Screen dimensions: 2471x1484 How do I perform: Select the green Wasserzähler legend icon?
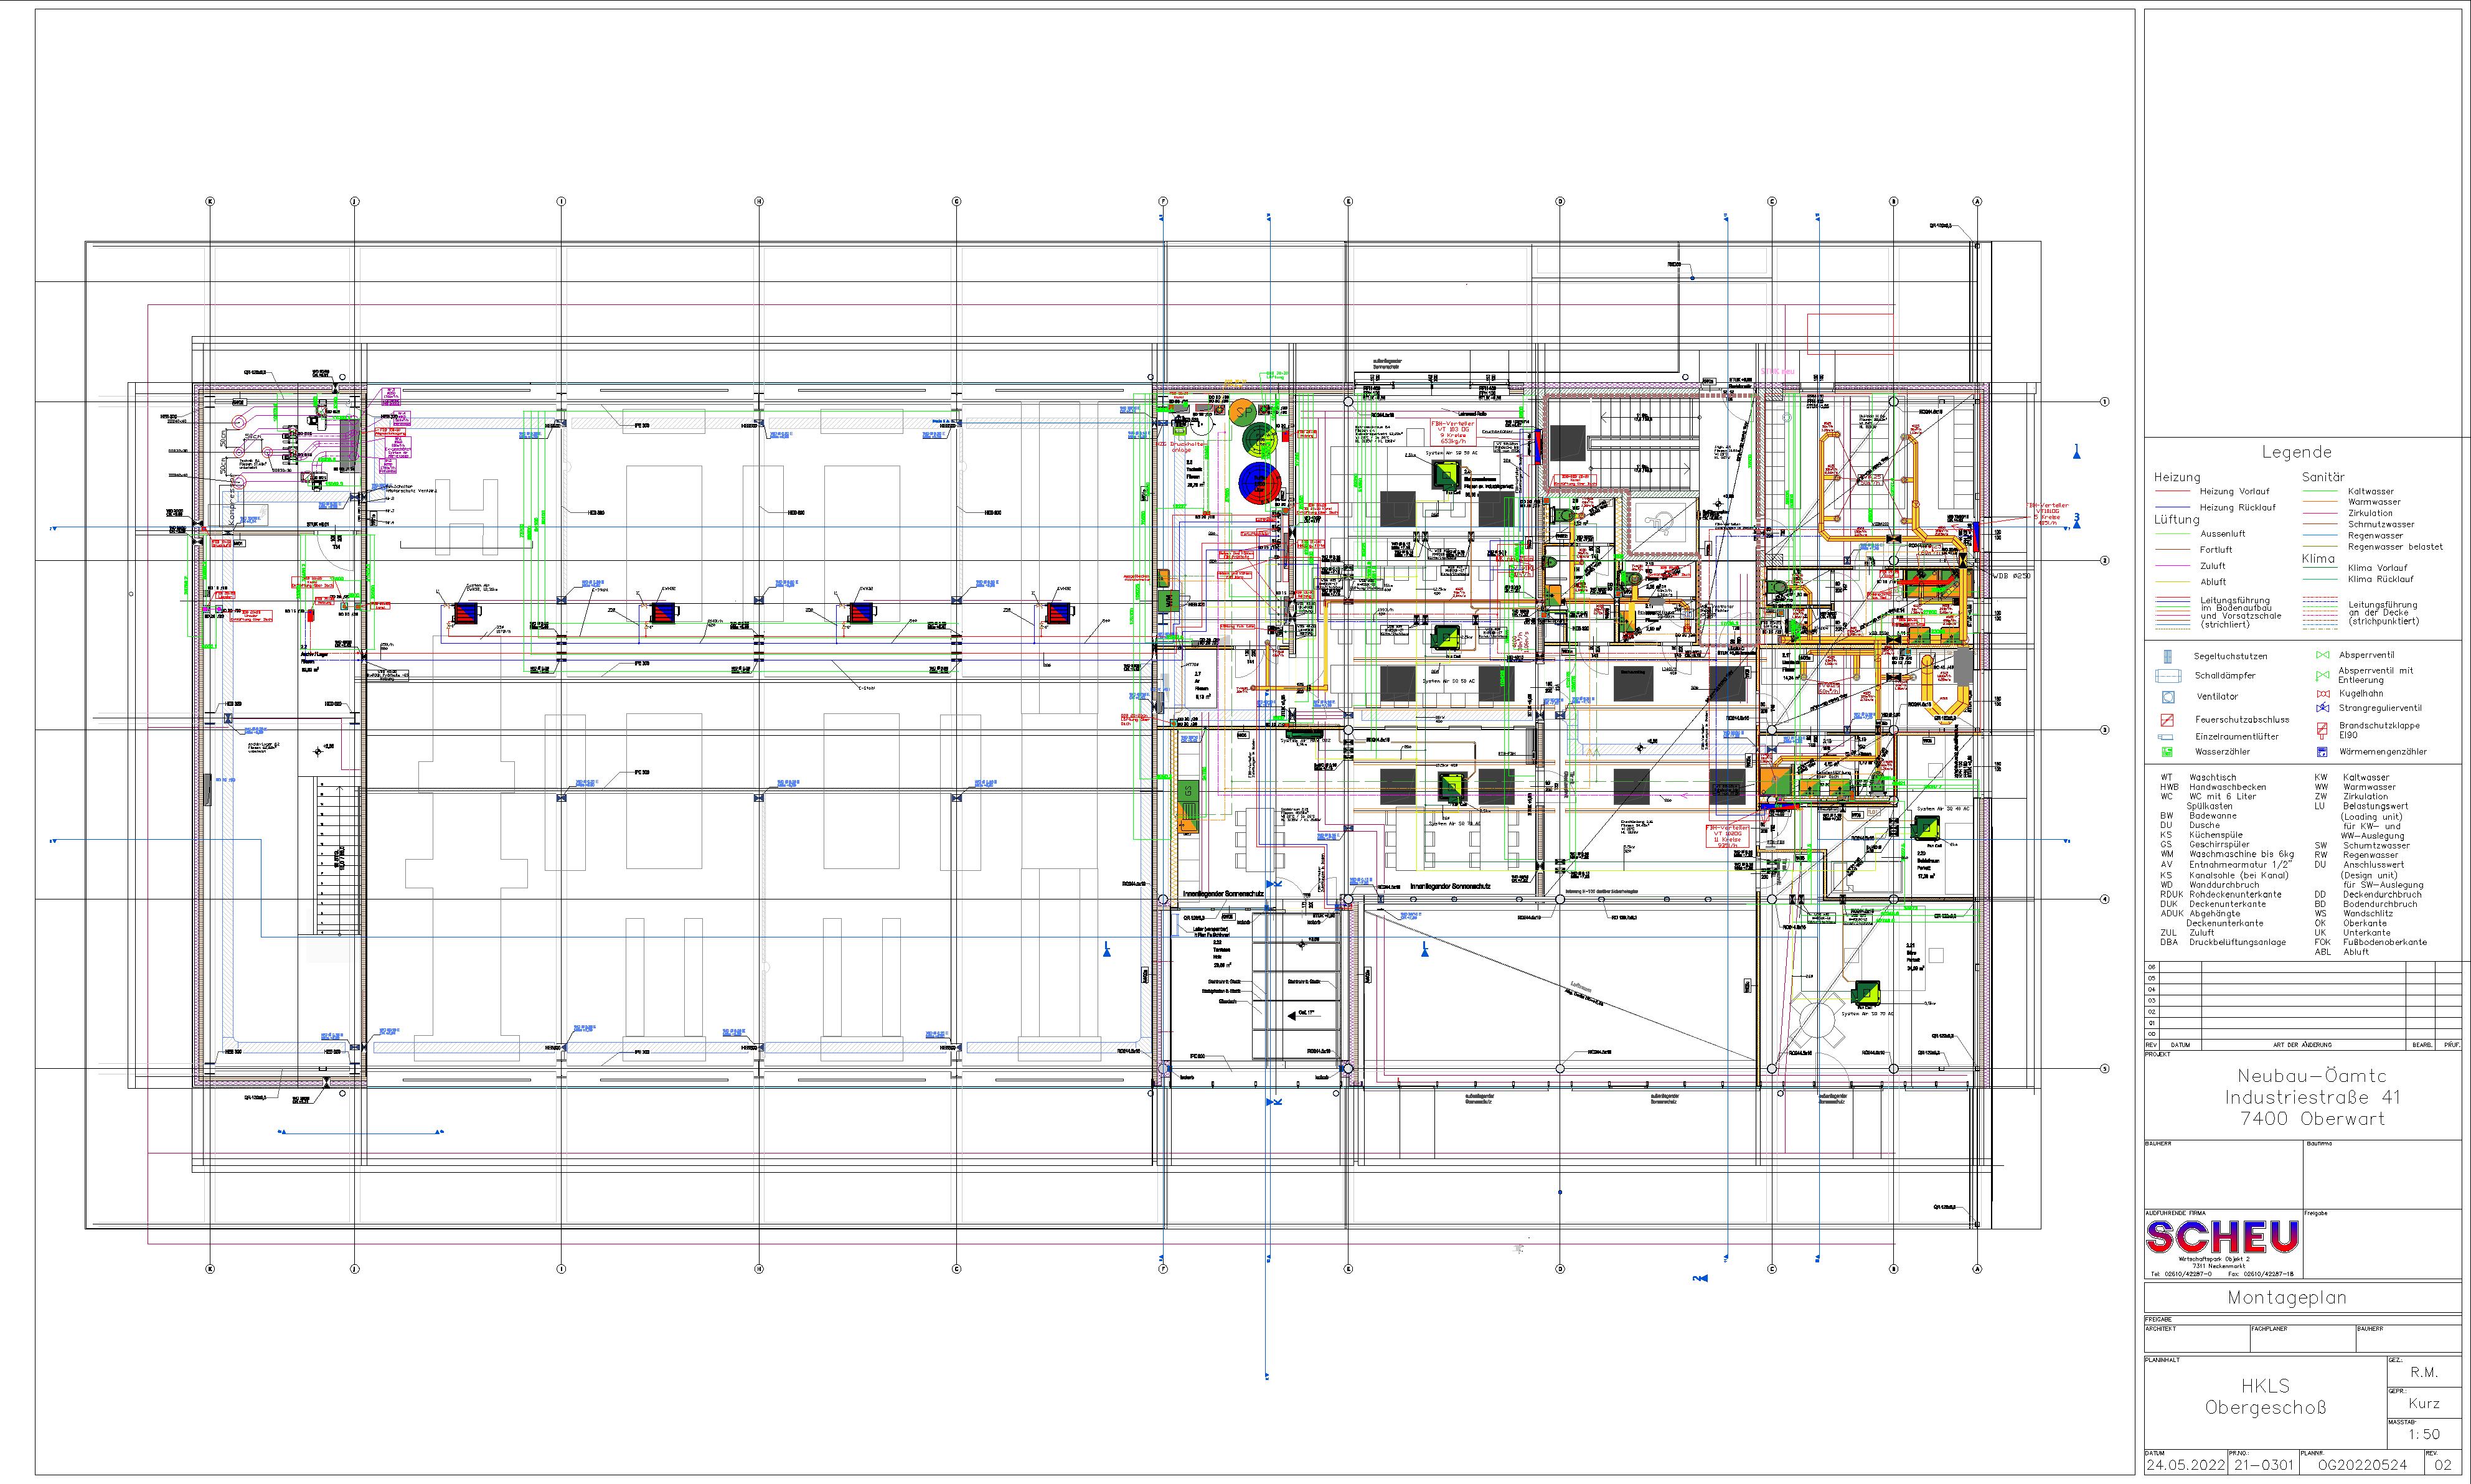[2167, 751]
